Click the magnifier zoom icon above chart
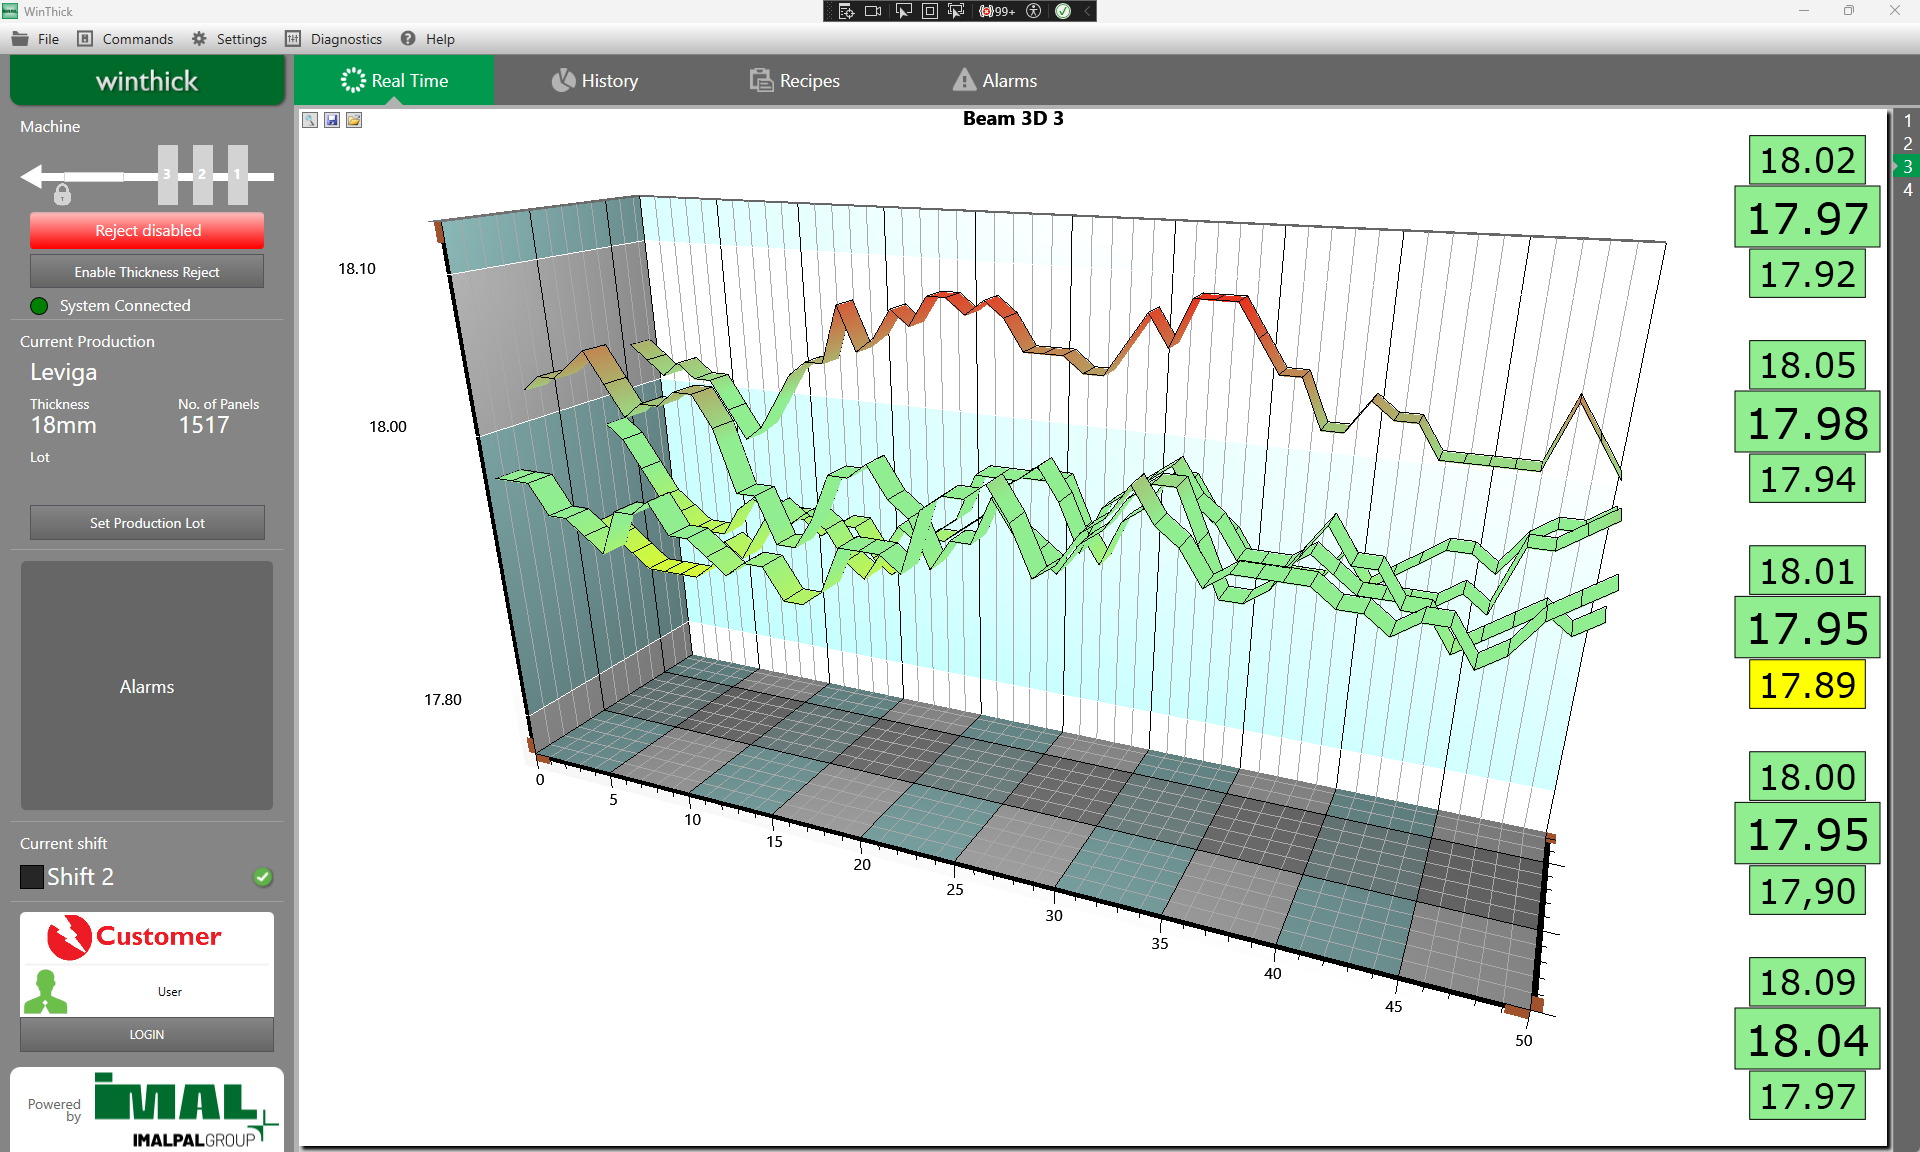 click(x=310, y=120)
